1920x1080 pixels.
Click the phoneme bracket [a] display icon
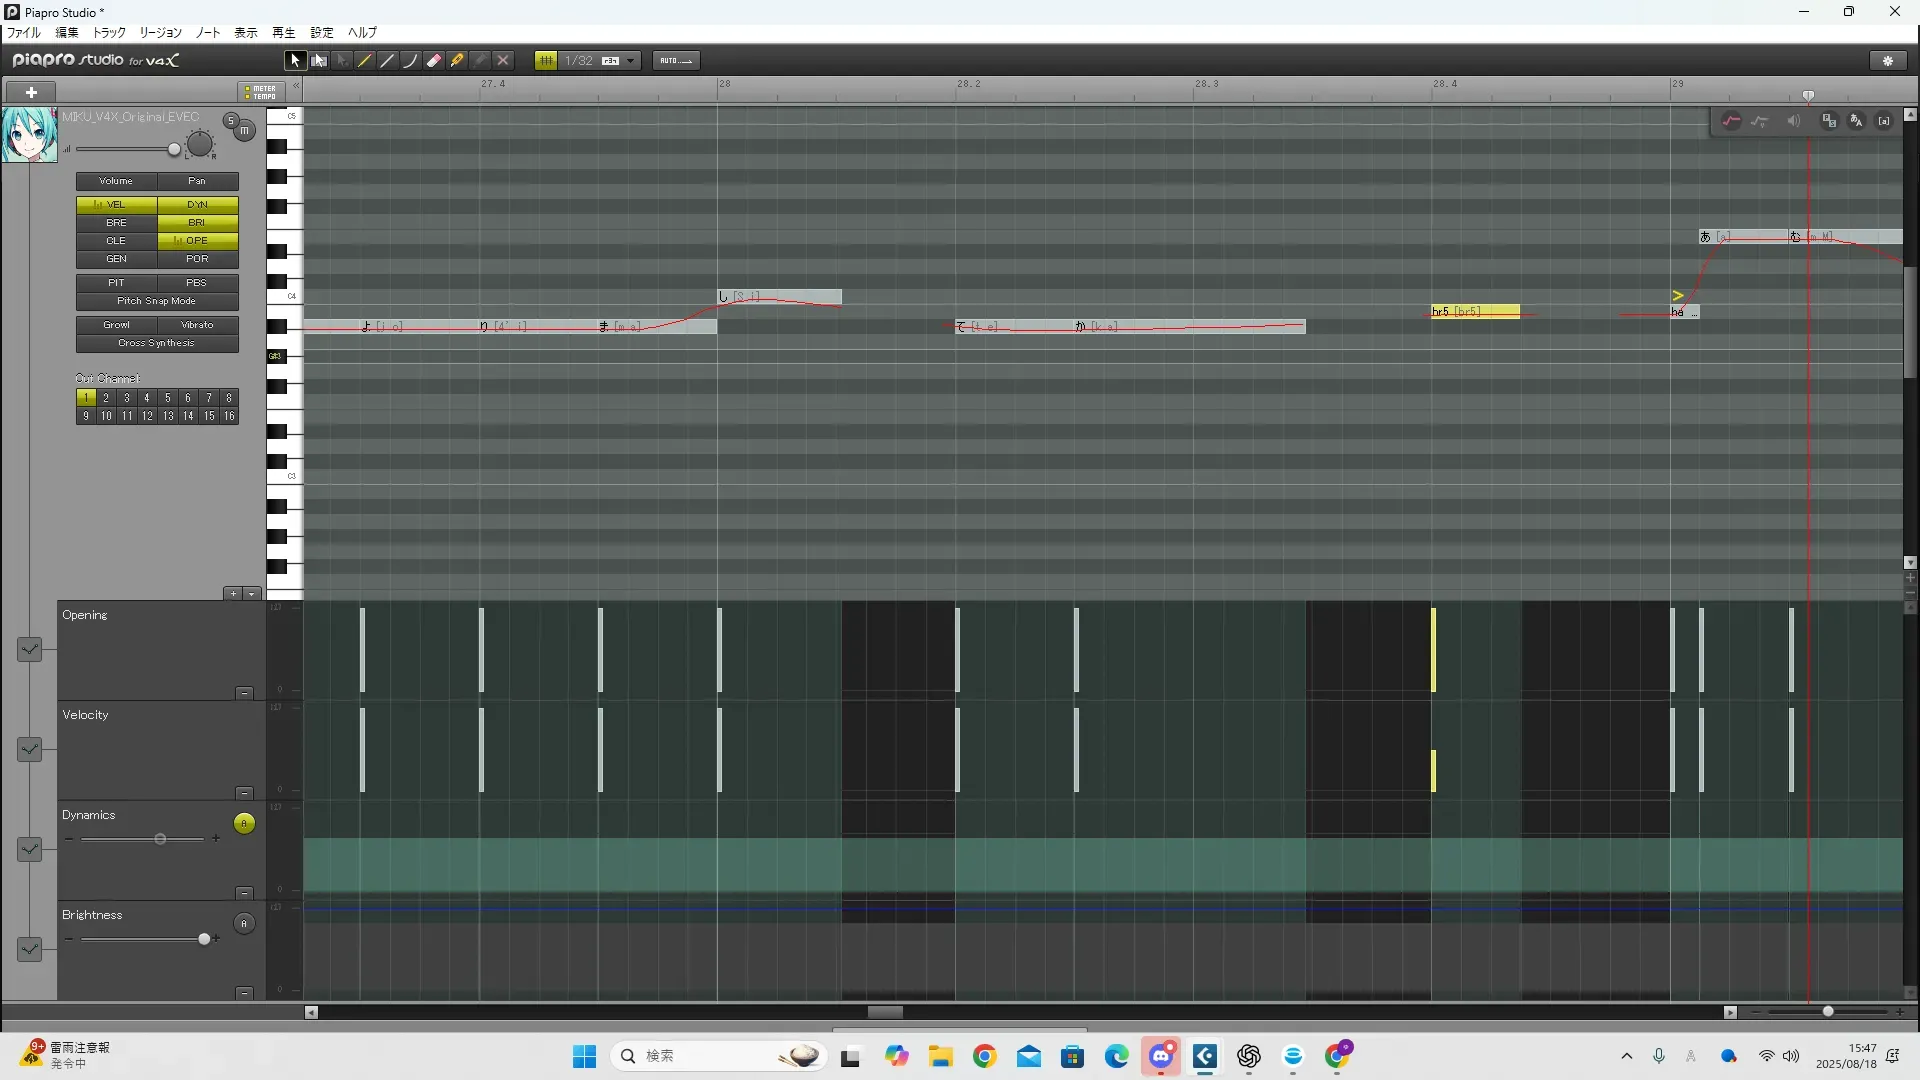(1884, 121)
